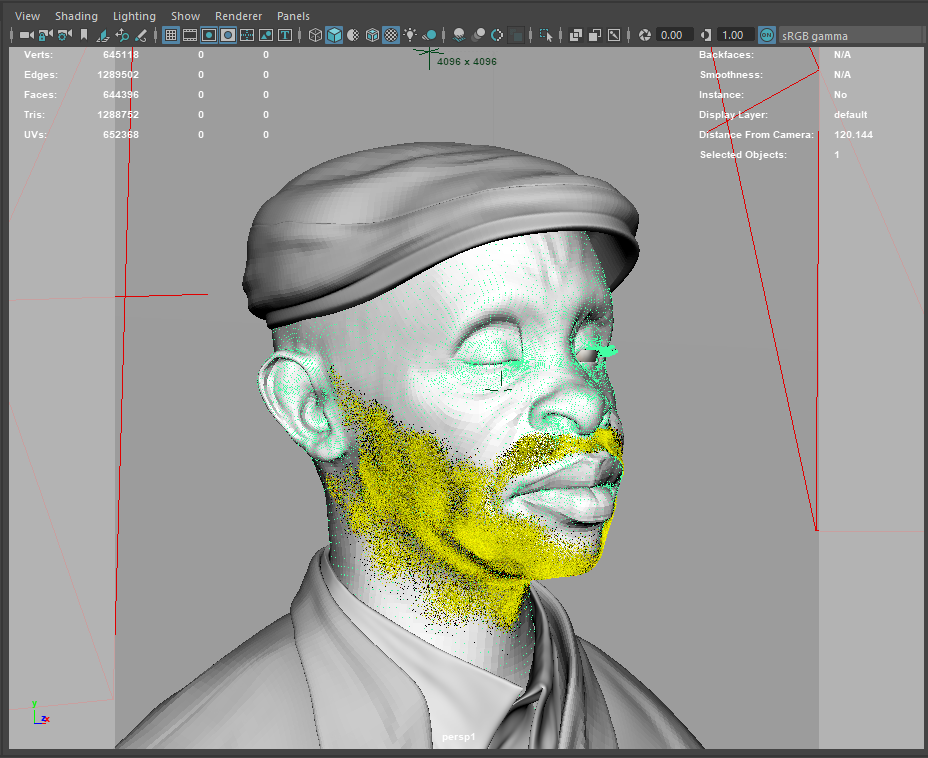Click the Gamma value field showing 1.00
The image size is (928, 758).
click(735, 36)
